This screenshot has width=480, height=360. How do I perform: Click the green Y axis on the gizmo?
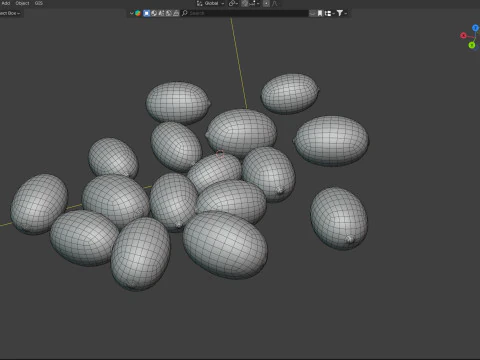pos(472,45)
